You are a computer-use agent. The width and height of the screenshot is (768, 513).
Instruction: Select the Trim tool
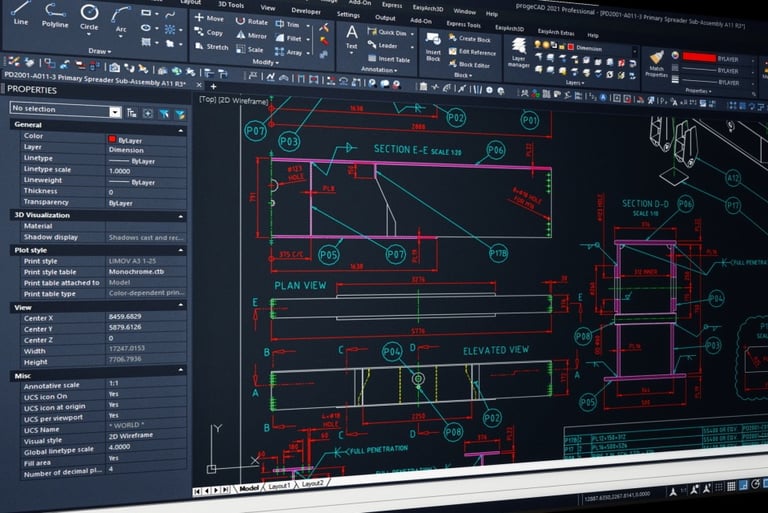(x=288, y=24)
